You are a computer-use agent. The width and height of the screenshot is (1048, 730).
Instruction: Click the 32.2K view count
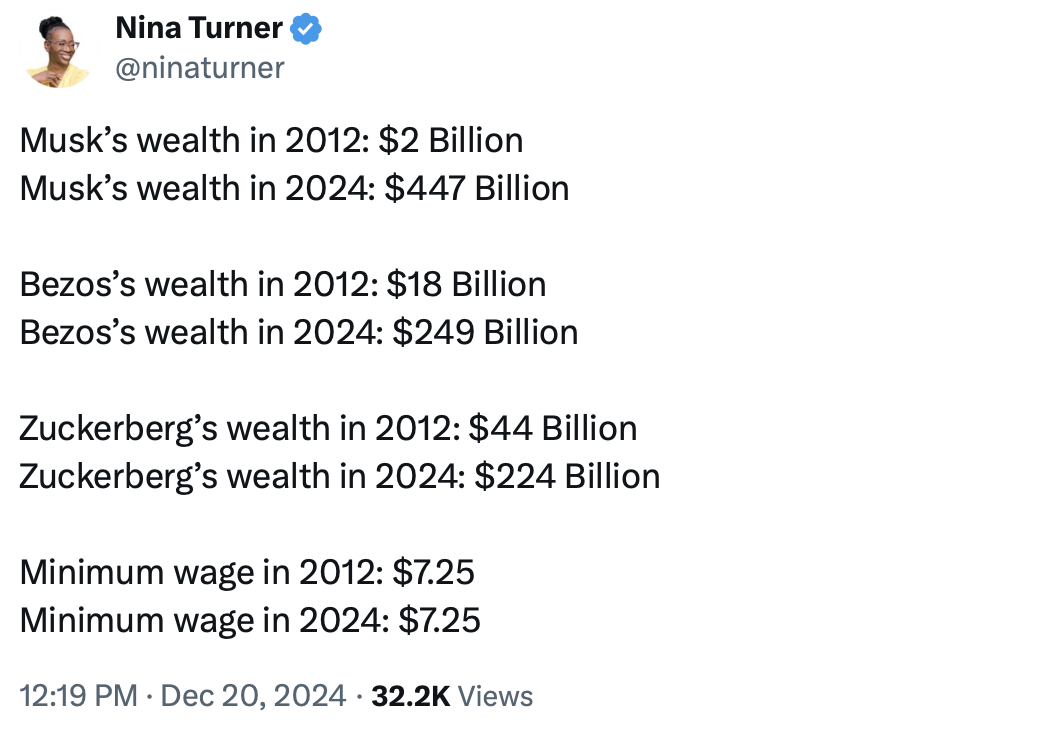click(410, 696)
